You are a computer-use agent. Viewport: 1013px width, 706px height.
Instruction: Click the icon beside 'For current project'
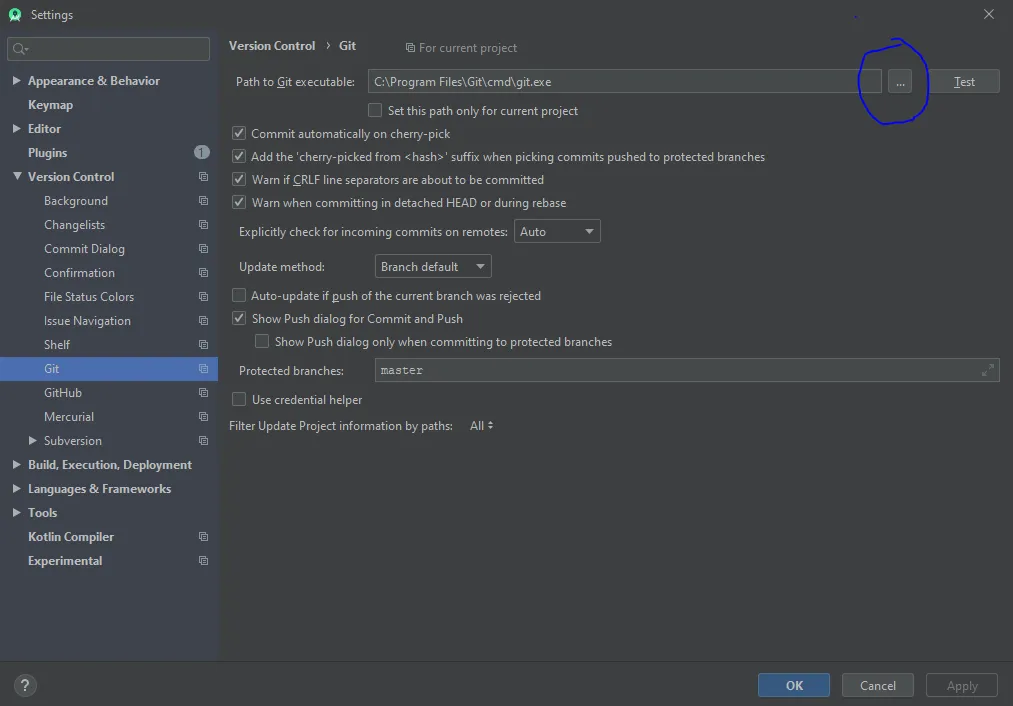click(x=410, y=48)
